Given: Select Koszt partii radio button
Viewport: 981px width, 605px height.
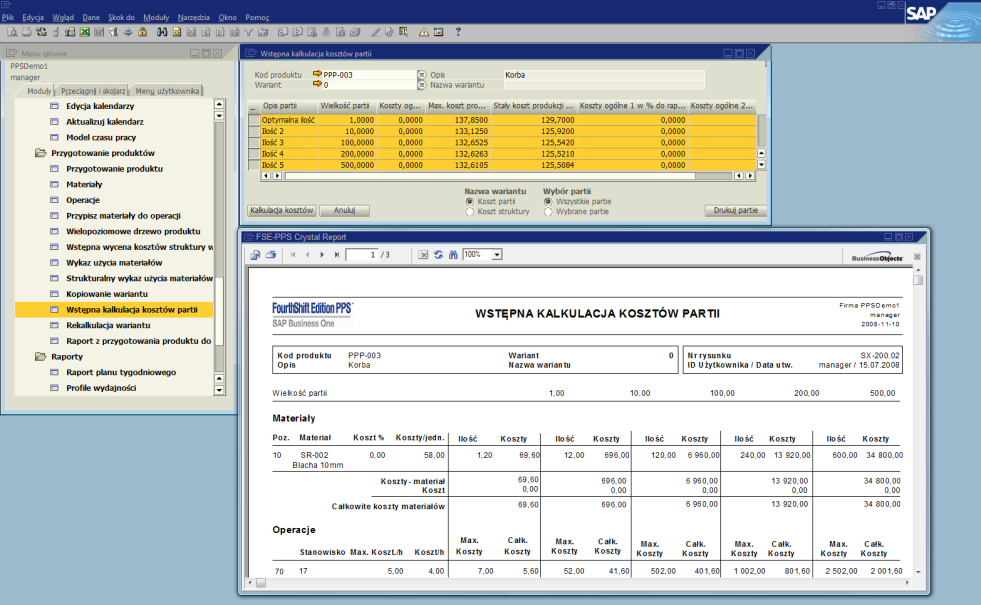Looking at the screenshot, I should (470, 201).
